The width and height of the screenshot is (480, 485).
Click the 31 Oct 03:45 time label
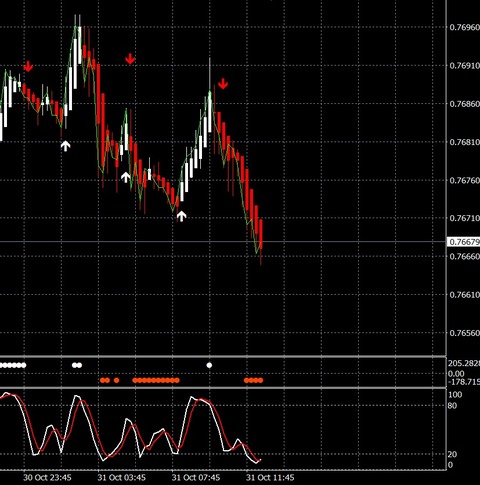tap(121, 477)
